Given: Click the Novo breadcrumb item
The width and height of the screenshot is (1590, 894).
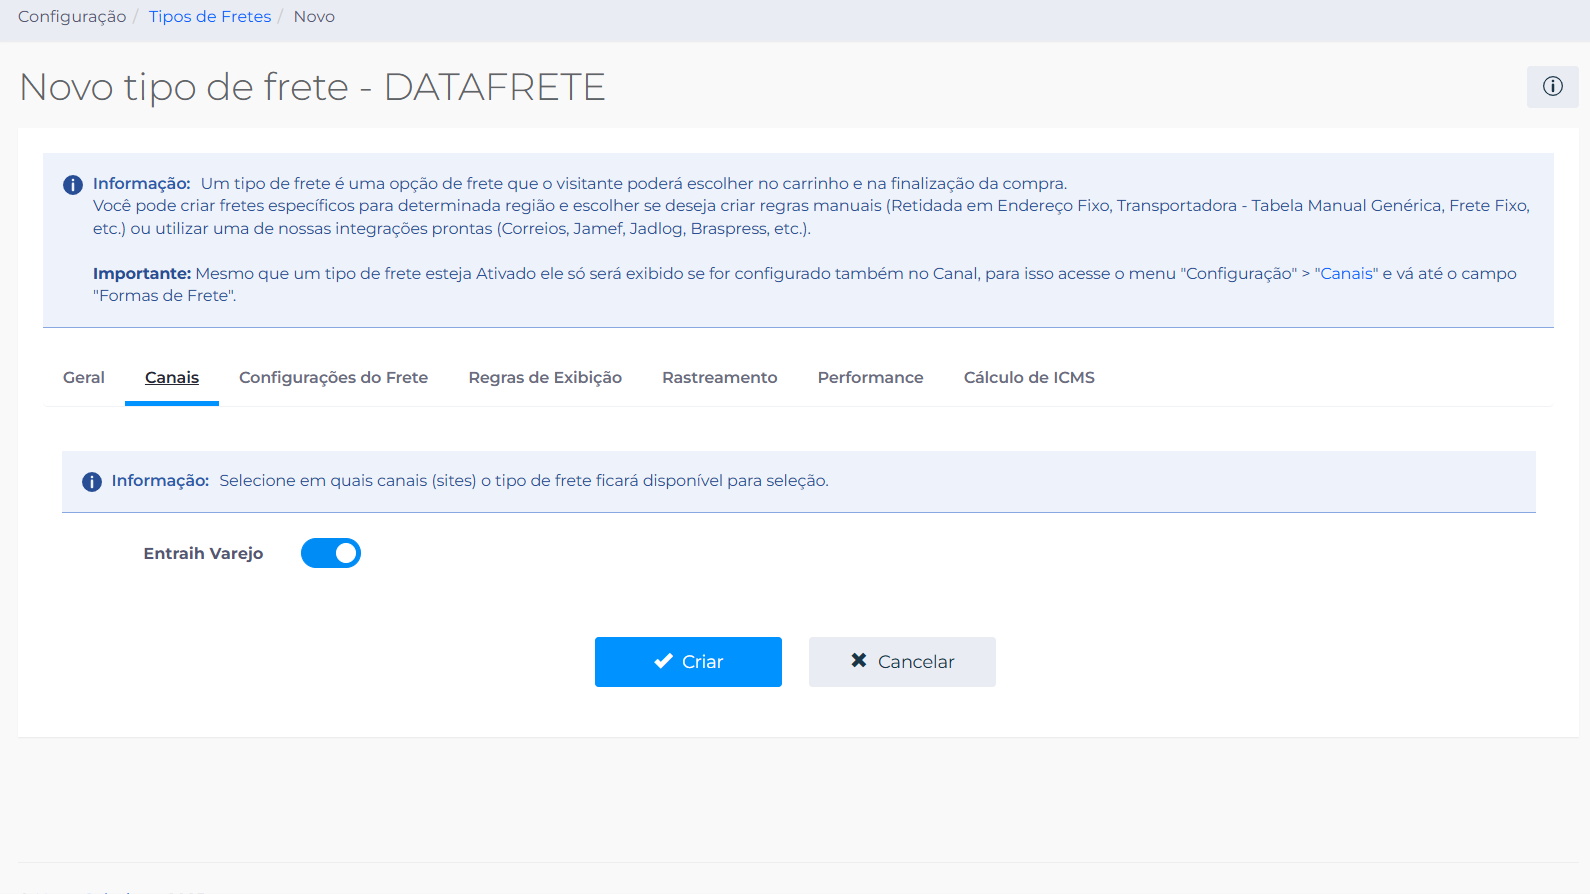Looking at the screenshot, I should tap(314, 17).
